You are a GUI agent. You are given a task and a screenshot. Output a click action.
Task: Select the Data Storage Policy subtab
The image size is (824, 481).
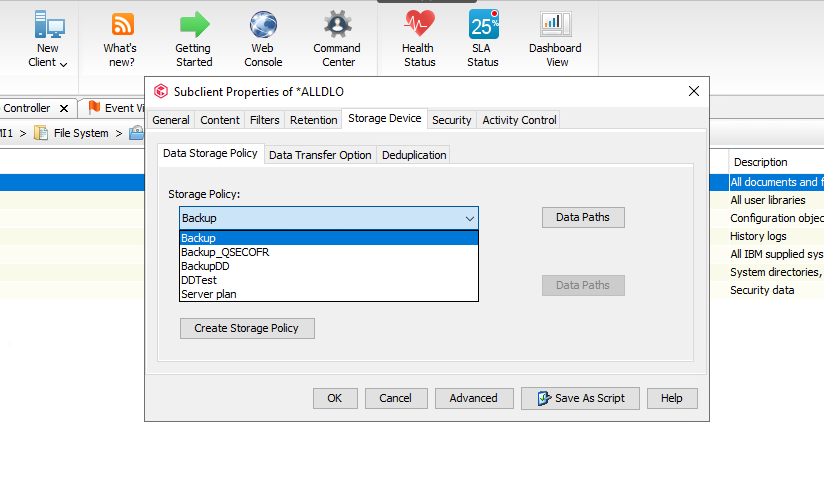[x=210, y=153]
